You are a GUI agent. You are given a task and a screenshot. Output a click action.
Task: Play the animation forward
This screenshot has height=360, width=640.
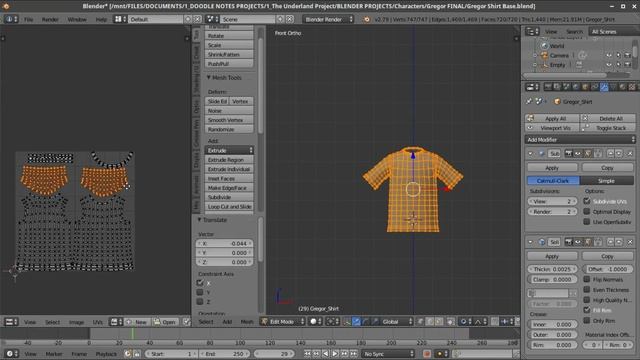[x=335, y=354]
